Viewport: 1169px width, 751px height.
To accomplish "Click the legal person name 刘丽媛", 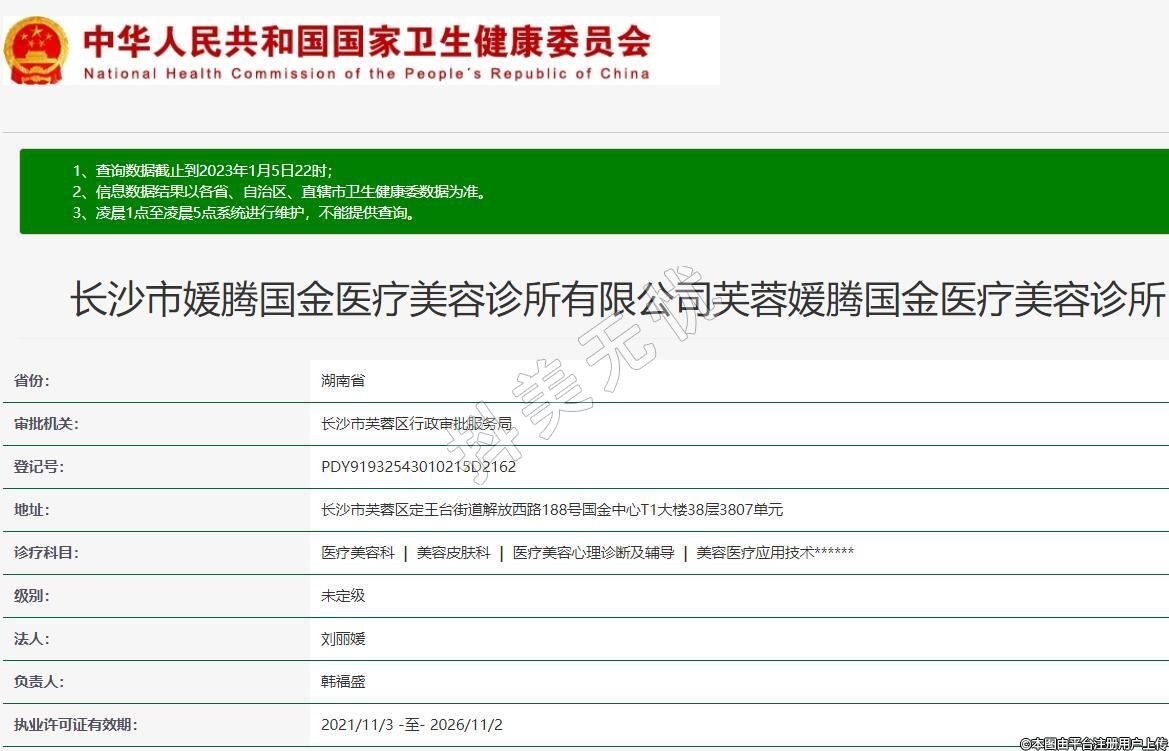I will point(343,639).
